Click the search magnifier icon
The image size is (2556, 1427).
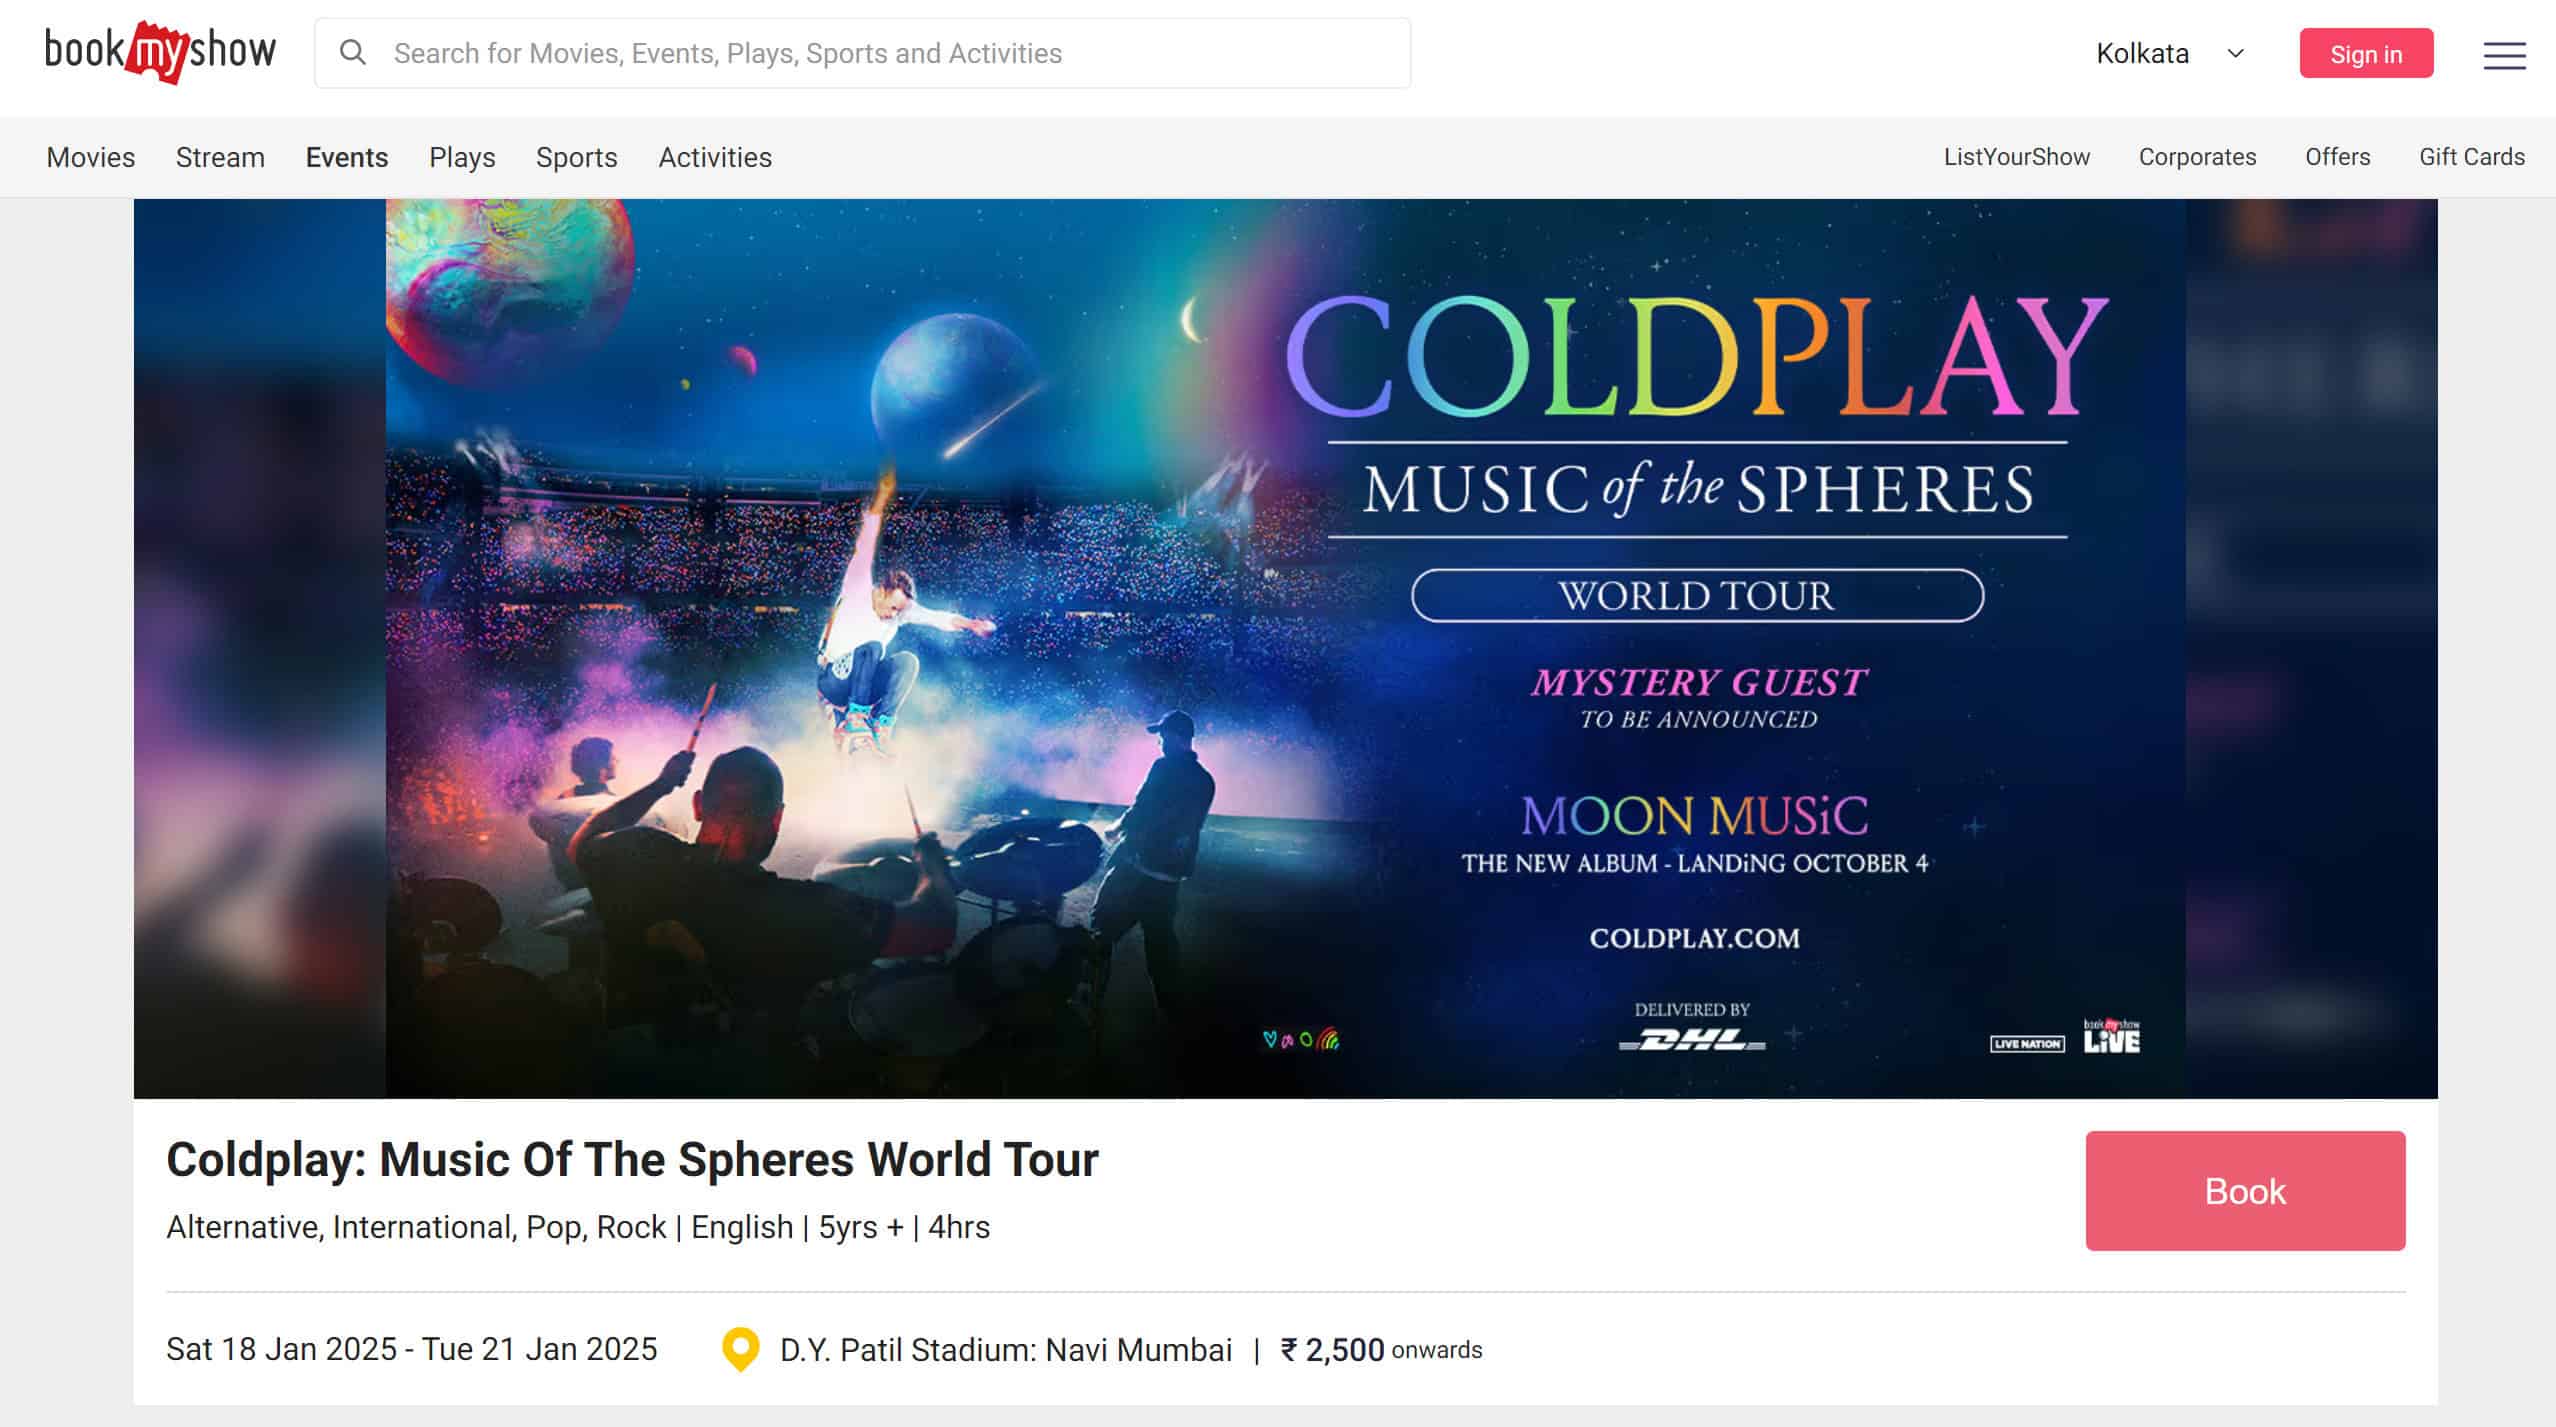(354, 53)
